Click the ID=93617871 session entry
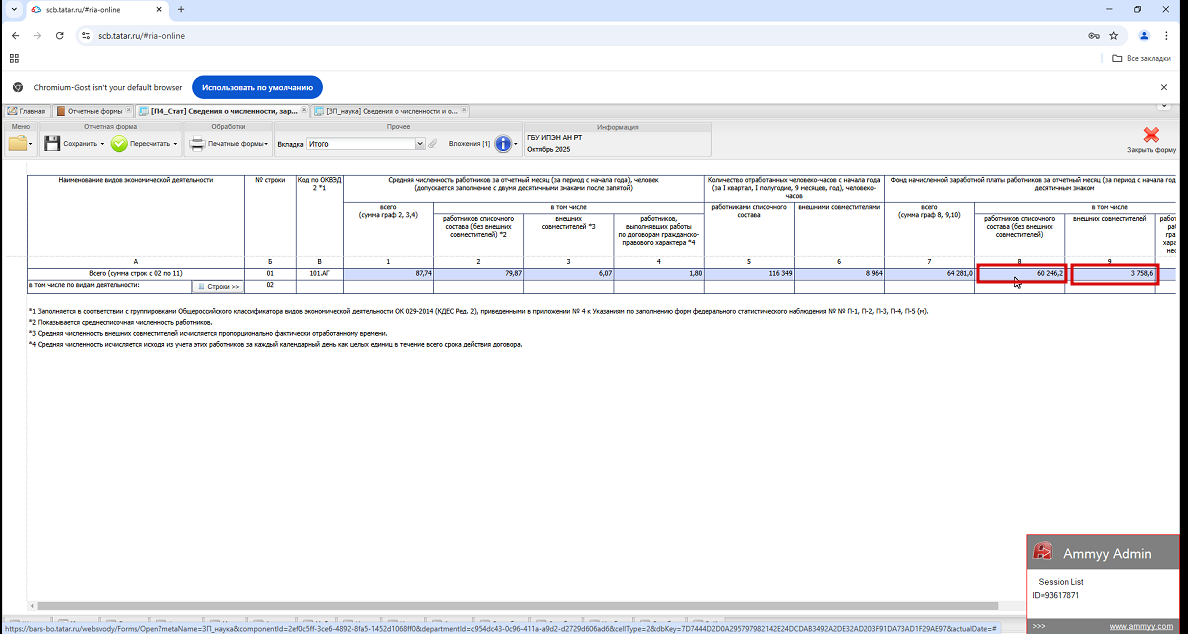The image size is (1188, 634). 1056,595
